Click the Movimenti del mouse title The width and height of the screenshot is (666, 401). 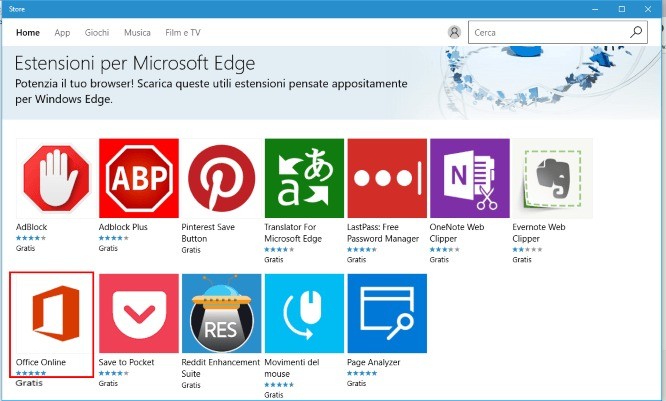click(x=292, y=368)
